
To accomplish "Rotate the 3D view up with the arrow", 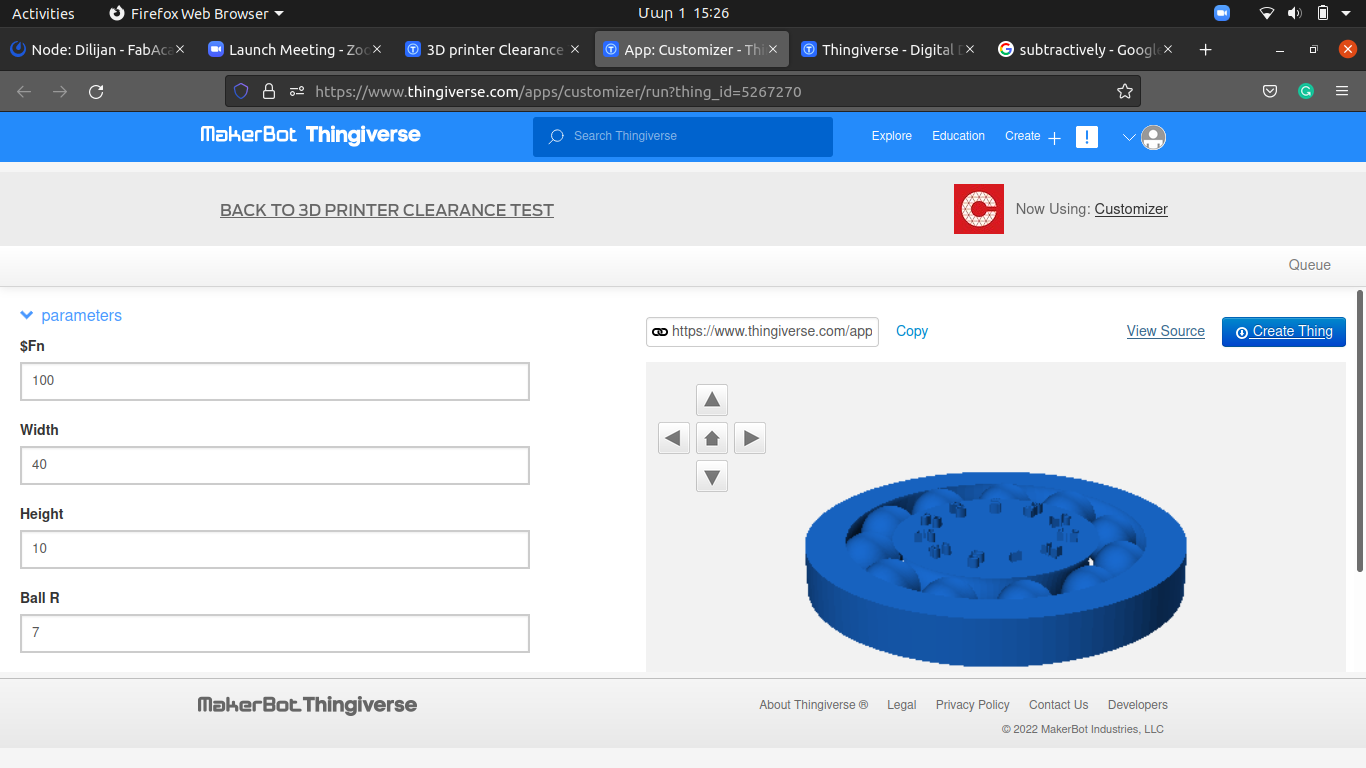I will click(712, 400).
